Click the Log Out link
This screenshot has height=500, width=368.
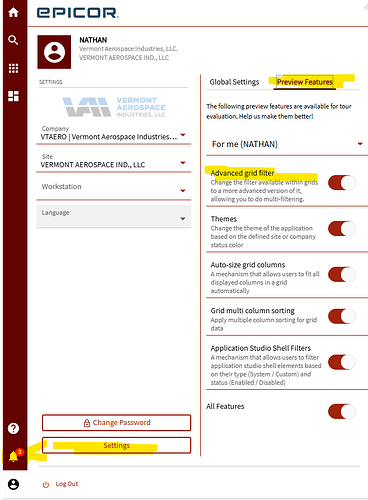click(x=67, y=484)
